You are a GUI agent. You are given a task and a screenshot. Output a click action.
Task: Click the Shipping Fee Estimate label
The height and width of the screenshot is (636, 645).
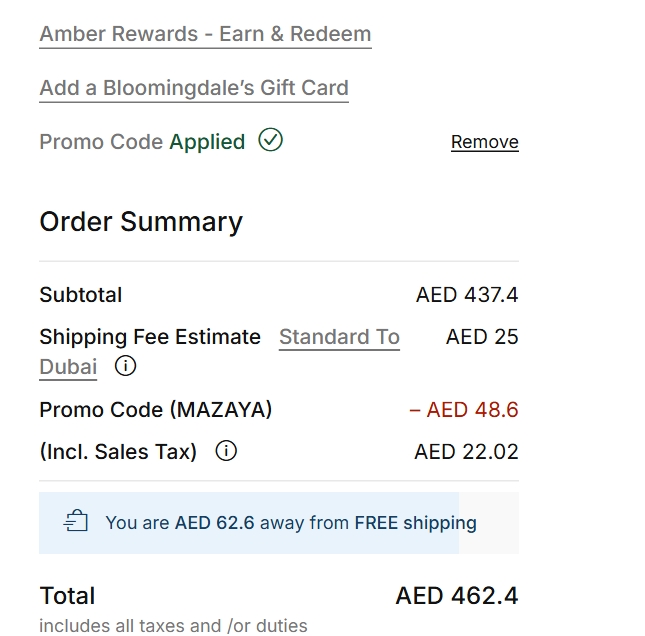[x=150, y=337]
